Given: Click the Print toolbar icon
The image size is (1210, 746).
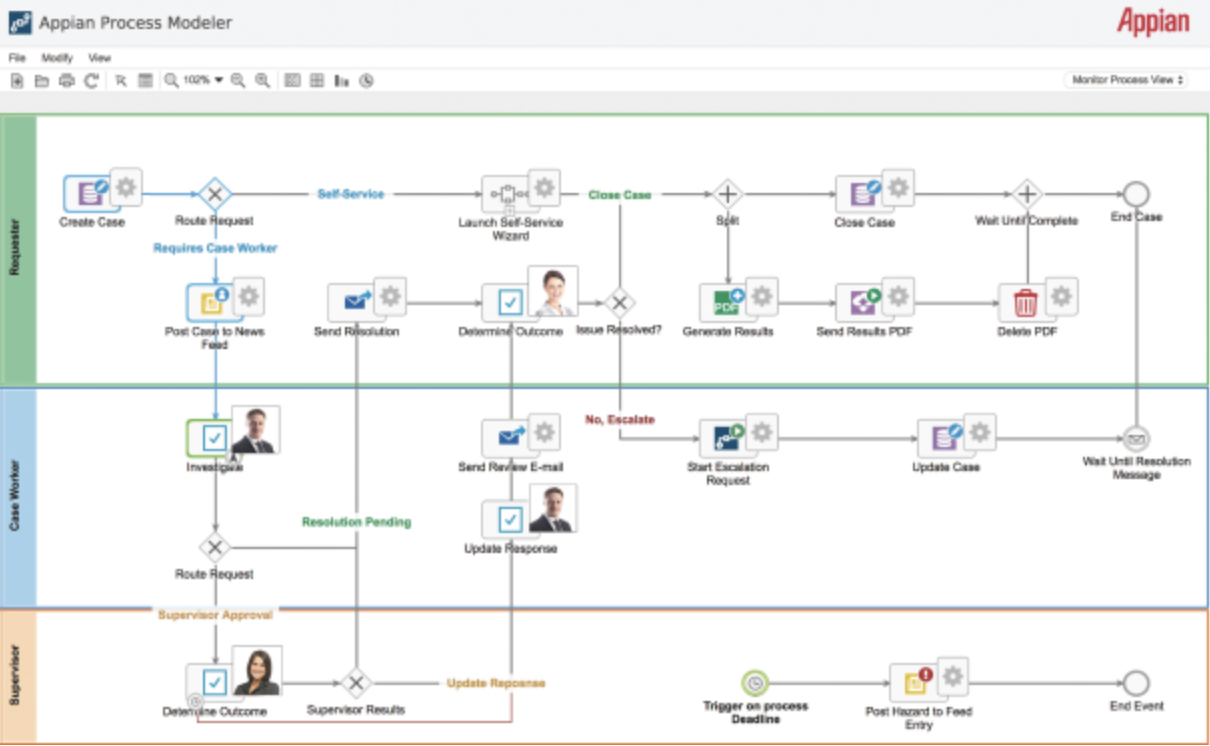Looking at the screenshot, I should pos(66,81).
